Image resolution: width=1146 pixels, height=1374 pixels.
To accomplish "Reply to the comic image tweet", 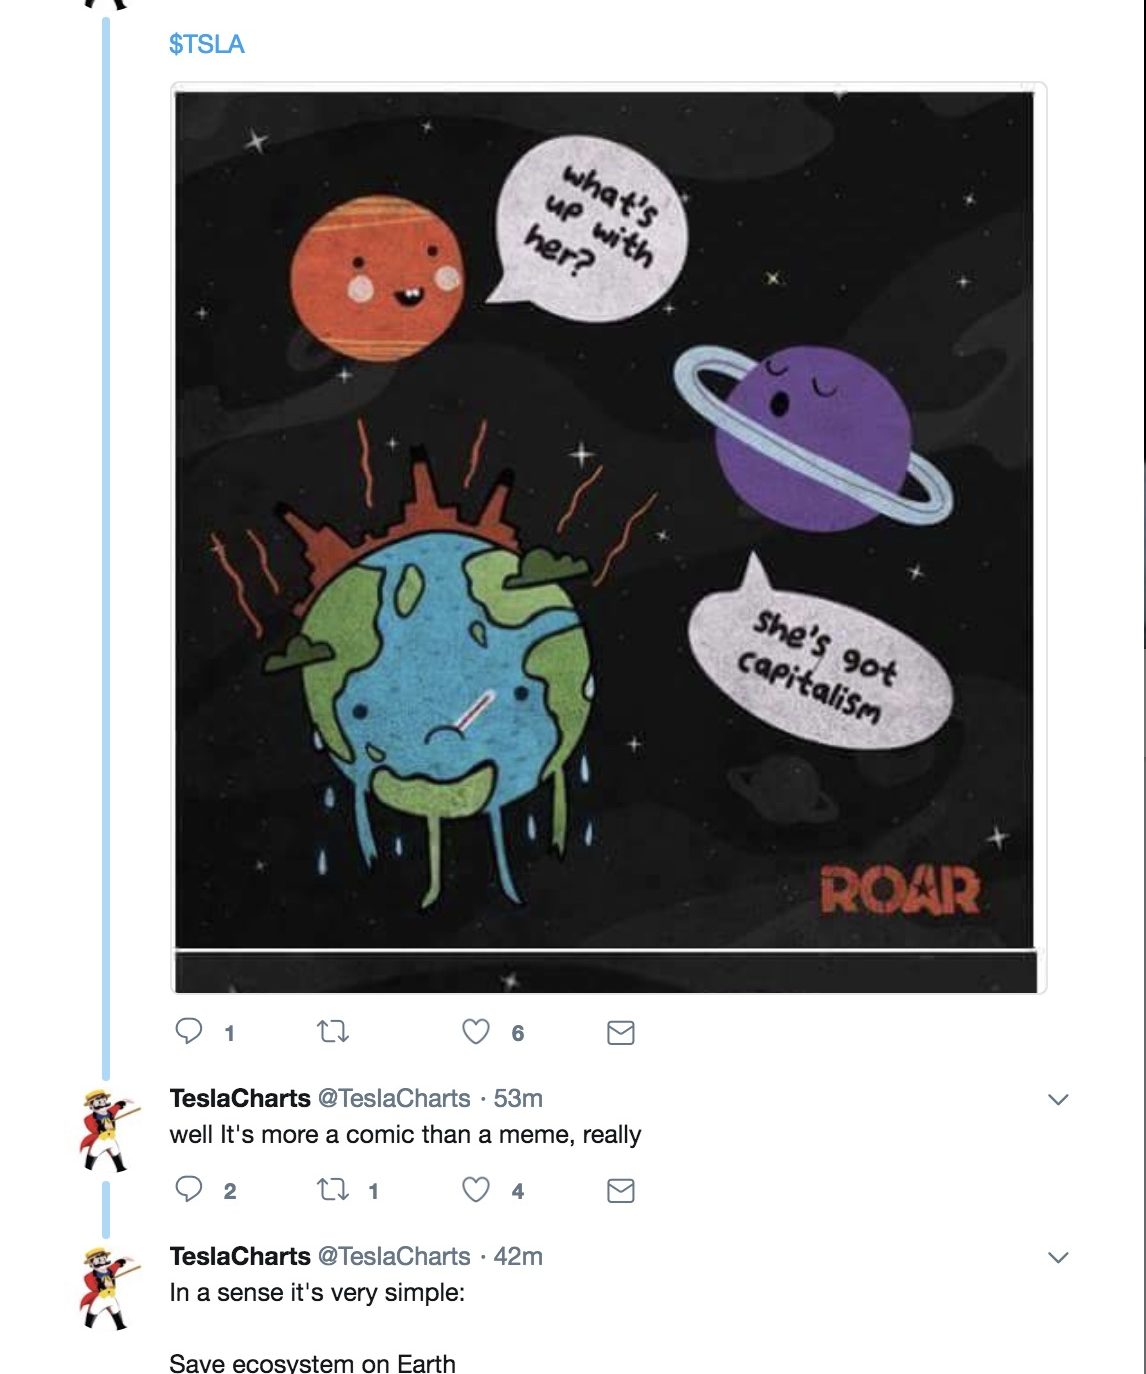I will 189,1031.
